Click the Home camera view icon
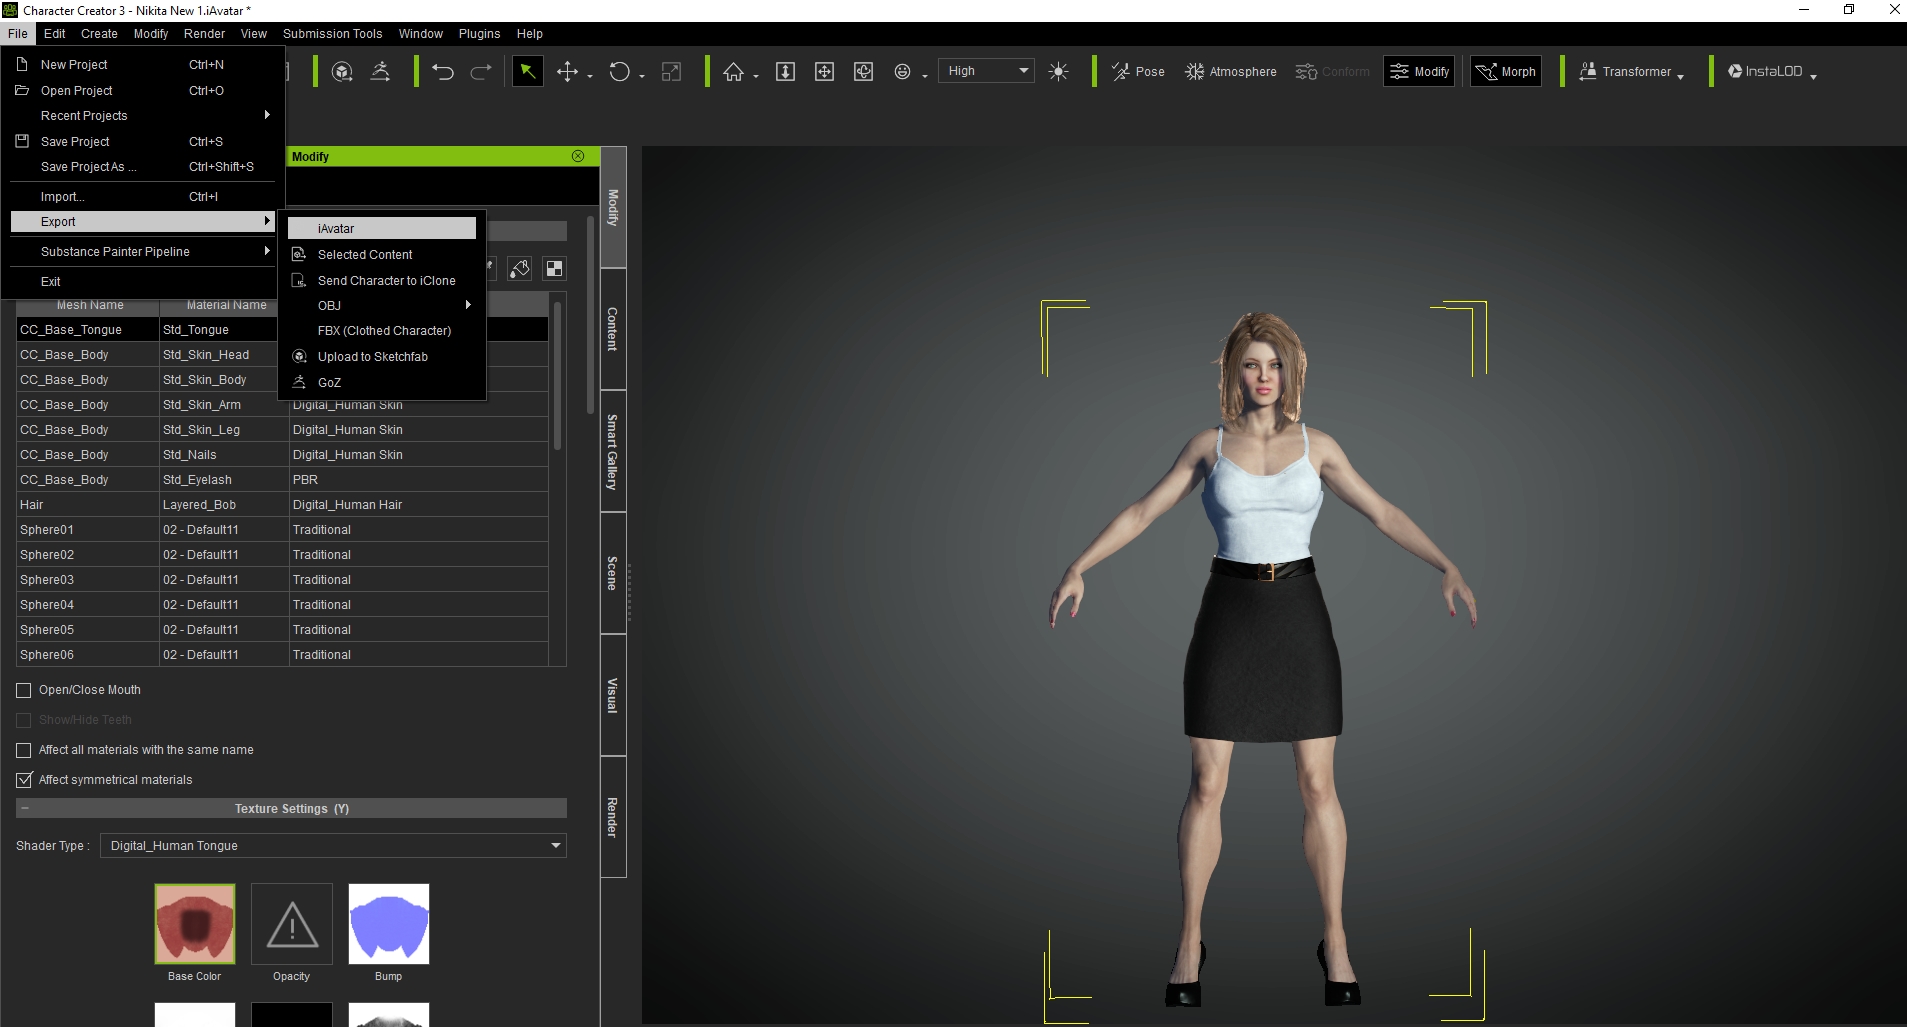Screen dimensions: 1907x1027 [734, 71]
